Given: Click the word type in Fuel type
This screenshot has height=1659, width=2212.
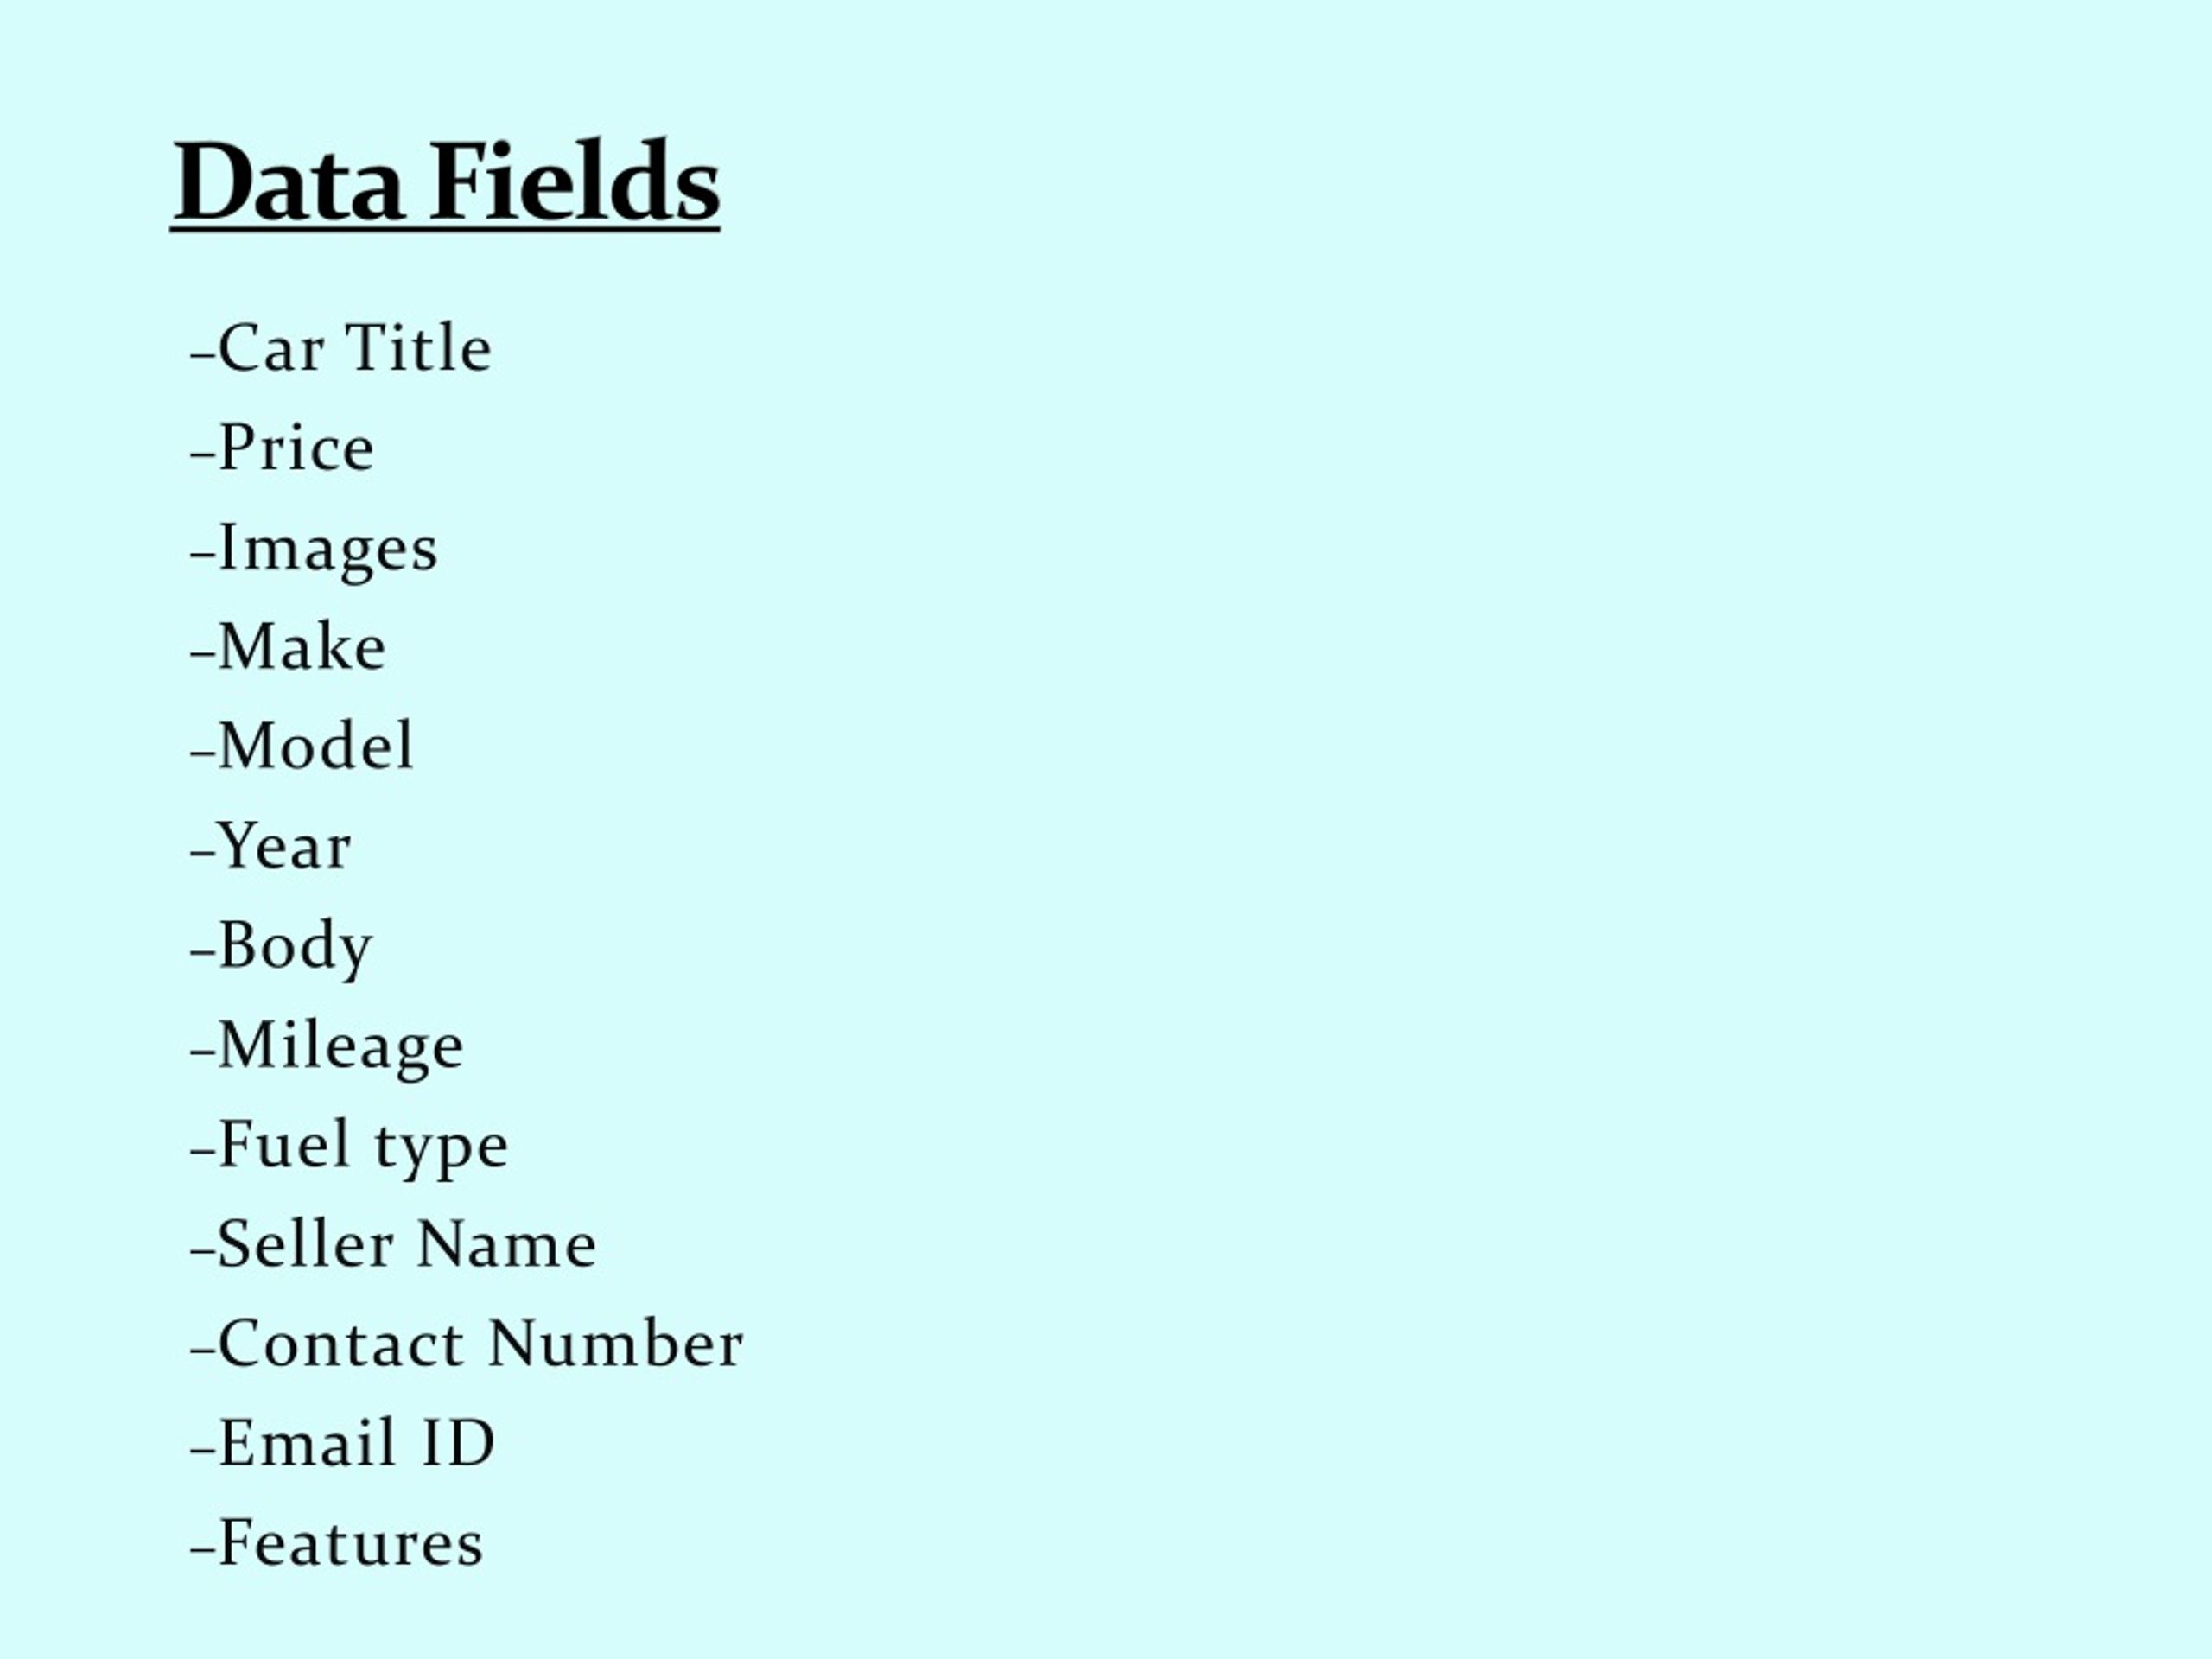Looking at the screenshot, I should pos(442,1150).
